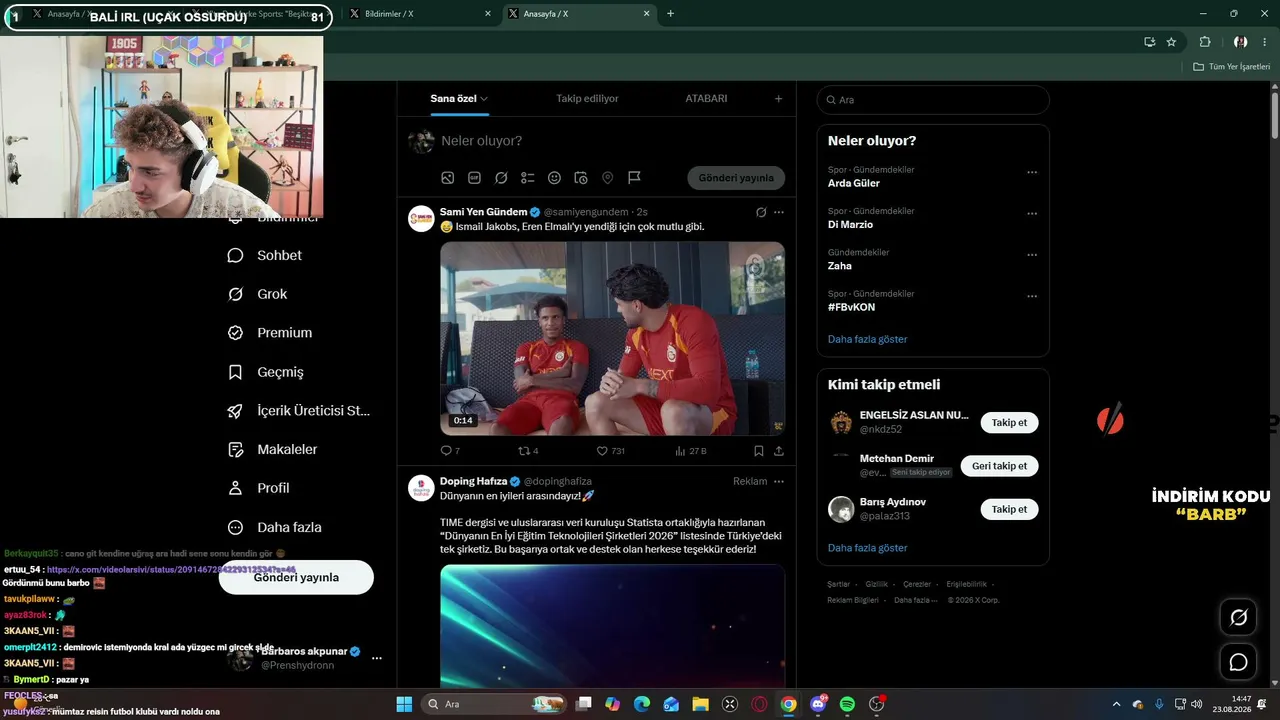Open the Gizlilik footer link

click(x=876, y=584)
